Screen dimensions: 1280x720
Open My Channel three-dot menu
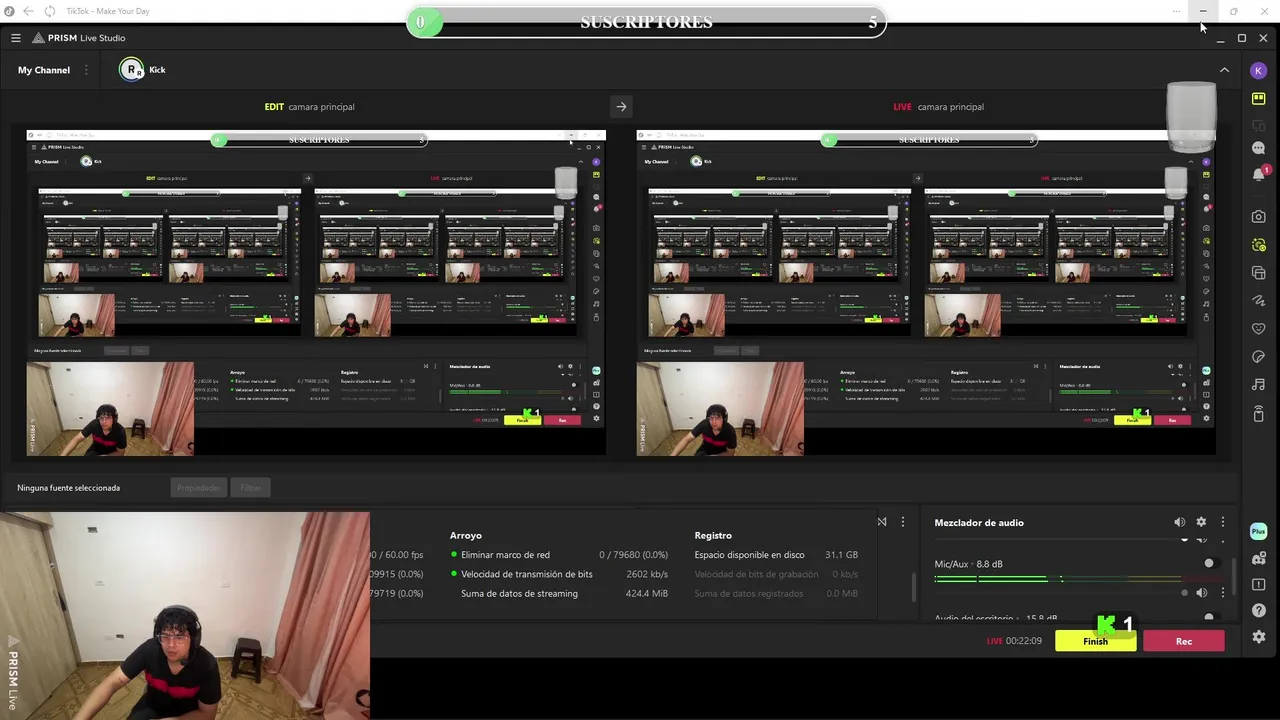[x=86, y=70]
